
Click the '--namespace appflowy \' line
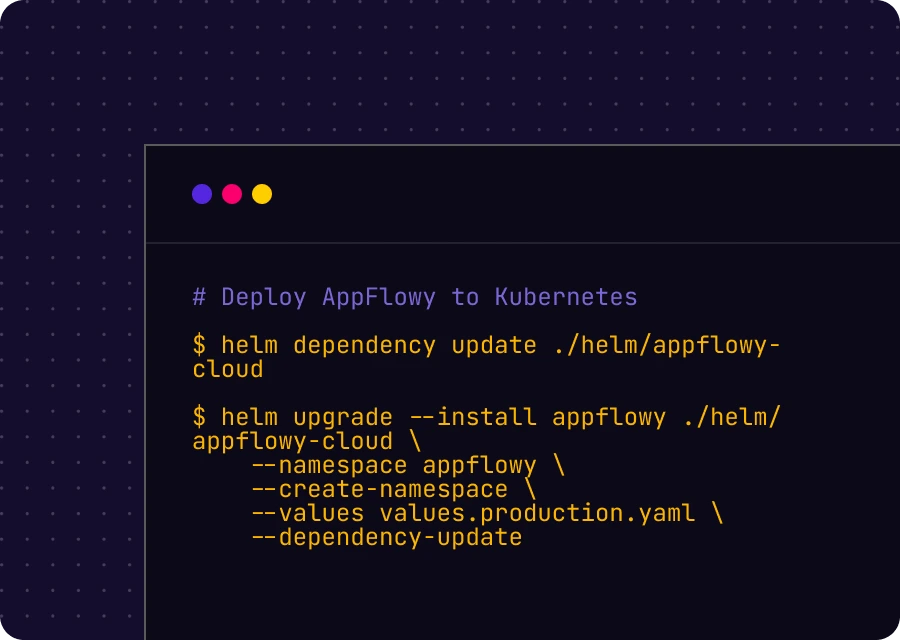409,466
